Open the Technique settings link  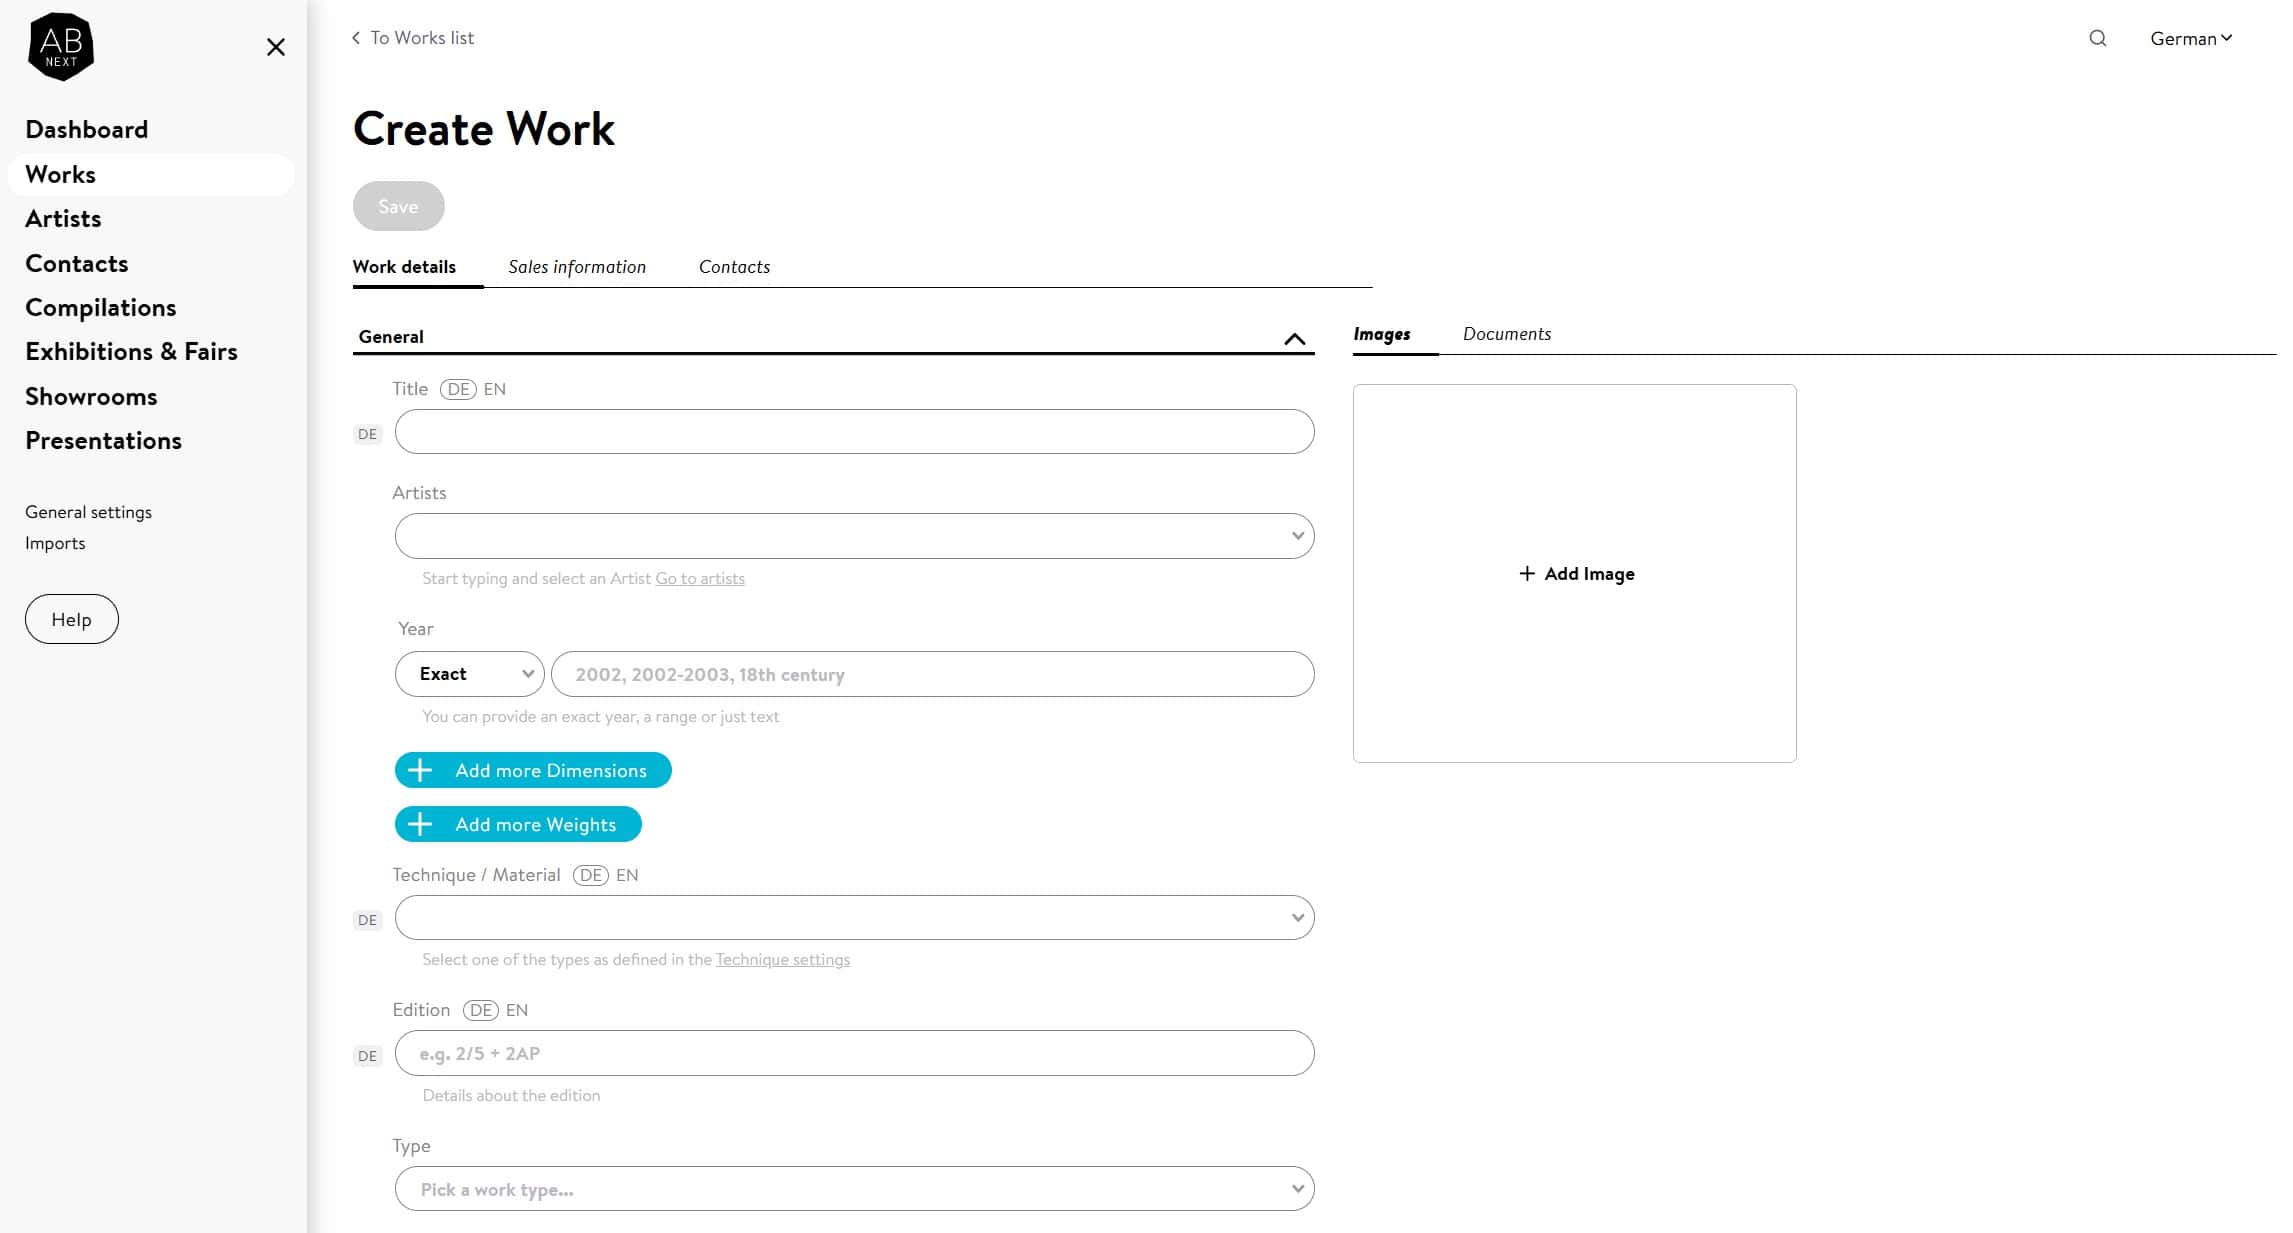pyautogui.click(x=783, y=960)
